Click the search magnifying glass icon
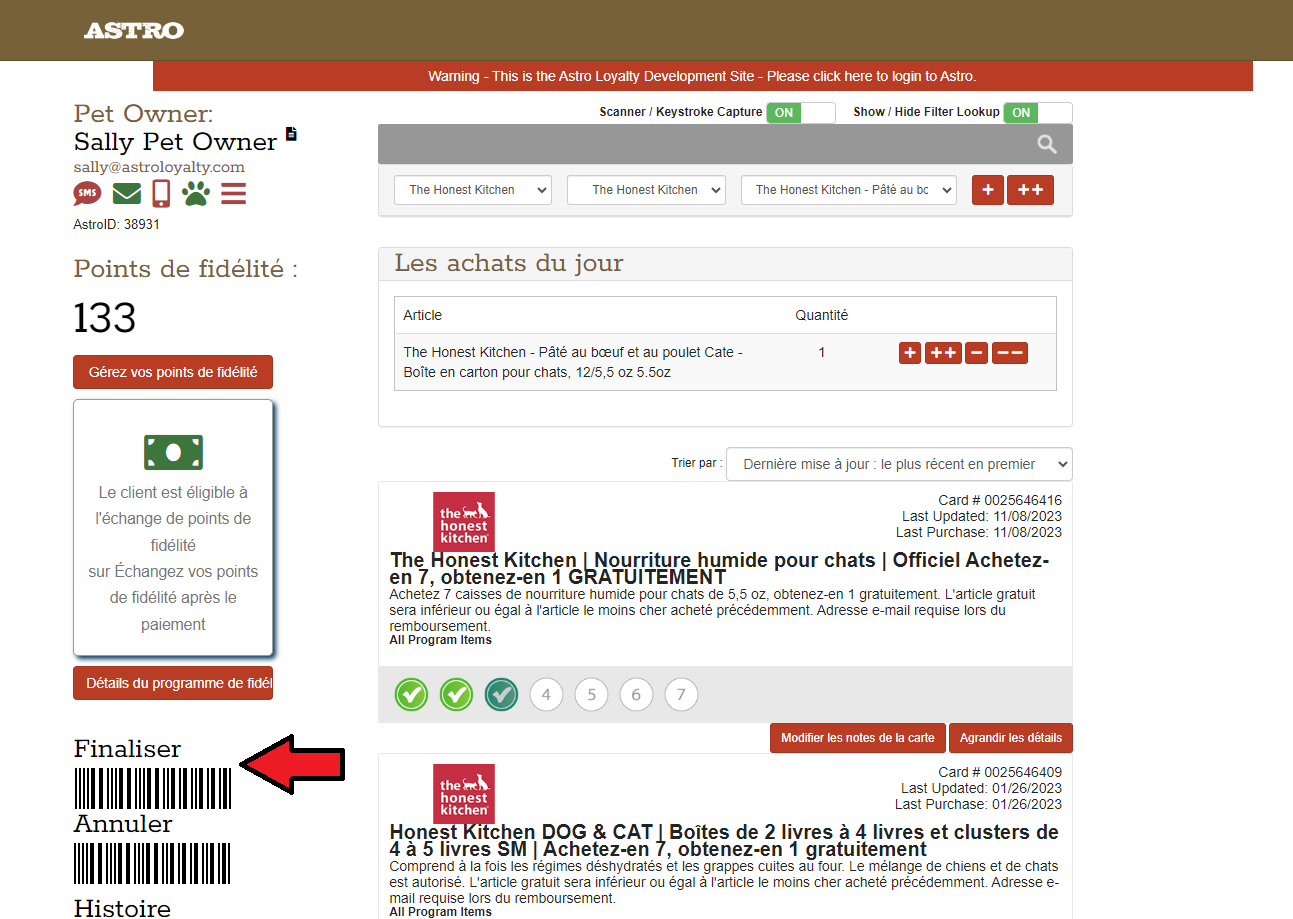Screen dimensions: 1293x919 click(x=1046, y=145)
